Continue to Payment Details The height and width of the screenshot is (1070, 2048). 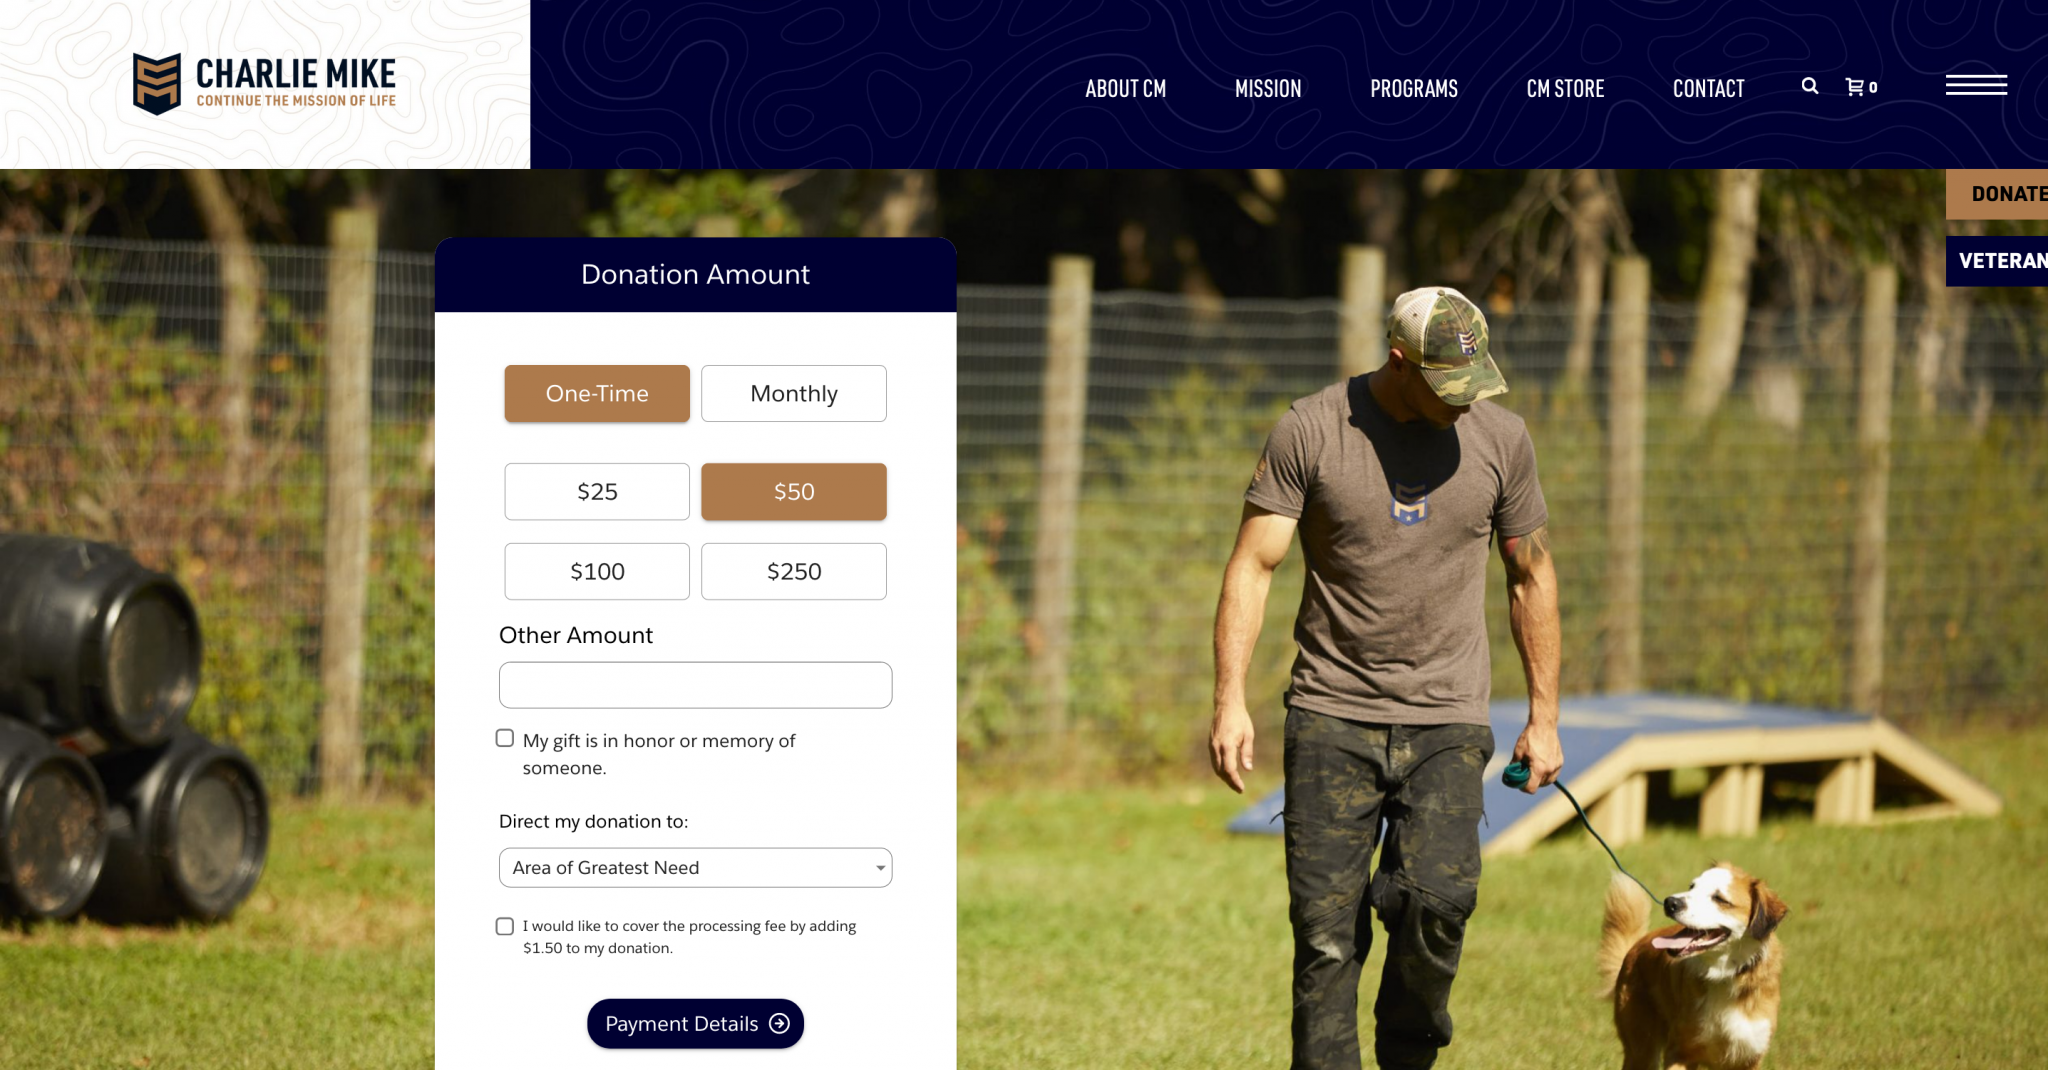(695, 1023)
